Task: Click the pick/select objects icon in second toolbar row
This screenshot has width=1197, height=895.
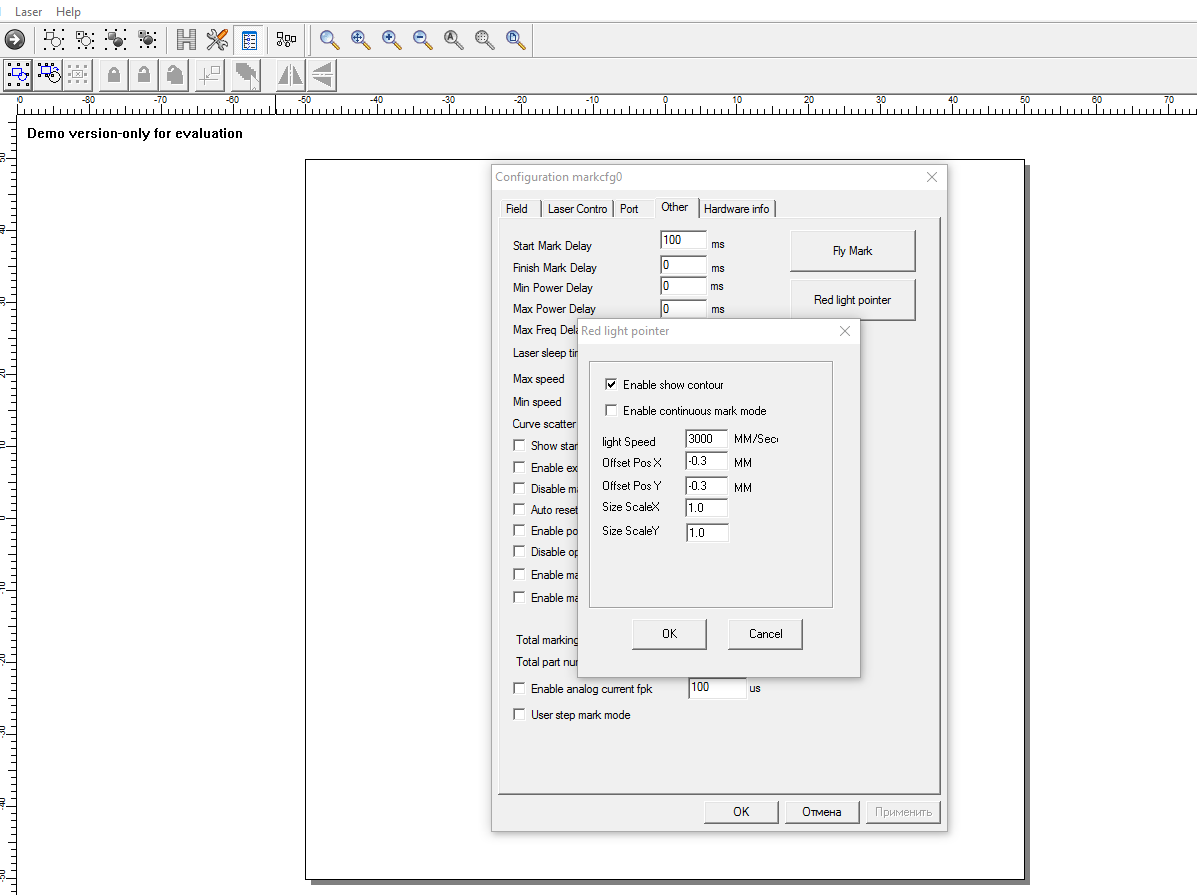Action: (x=18, y=74)
